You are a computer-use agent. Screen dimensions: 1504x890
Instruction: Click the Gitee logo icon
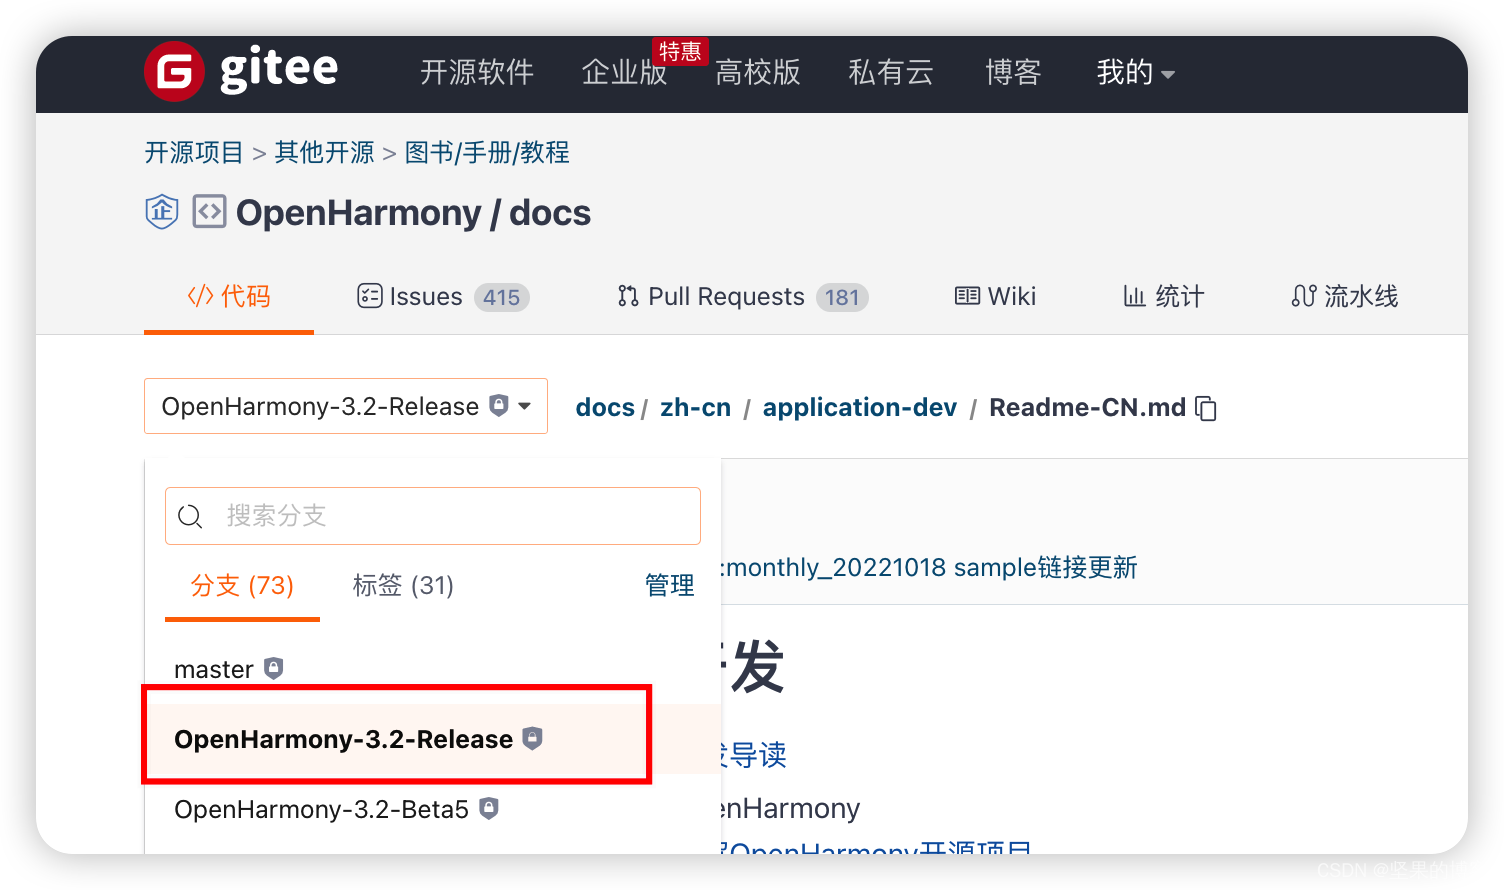click(174, 72)
